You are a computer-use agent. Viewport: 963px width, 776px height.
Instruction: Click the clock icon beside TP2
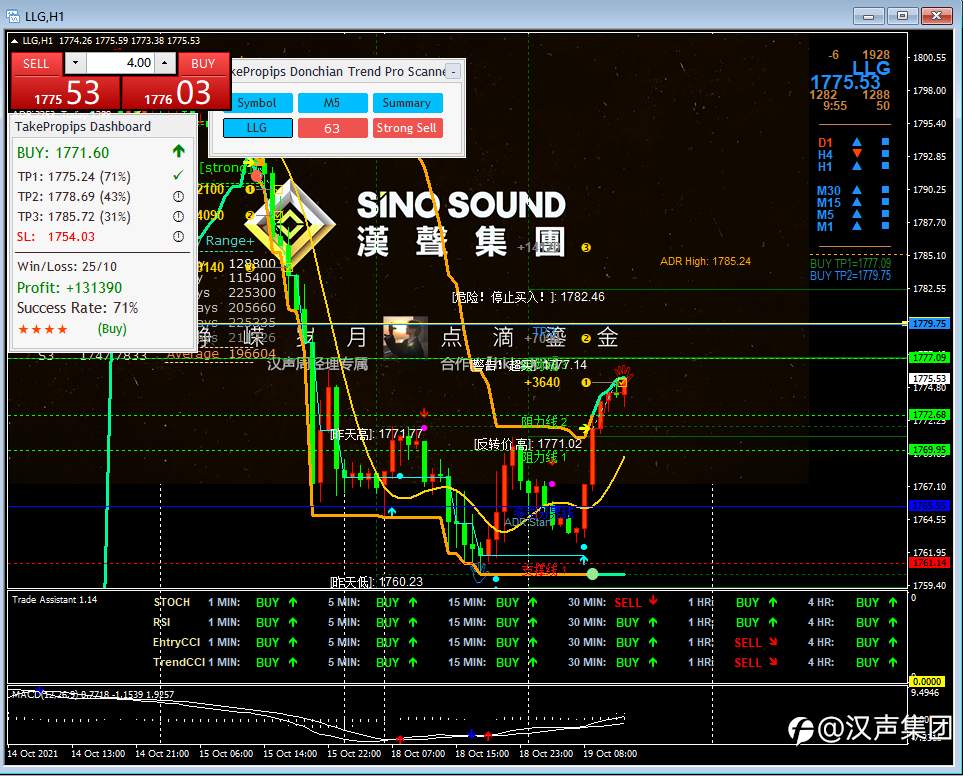tap(178, 196)
